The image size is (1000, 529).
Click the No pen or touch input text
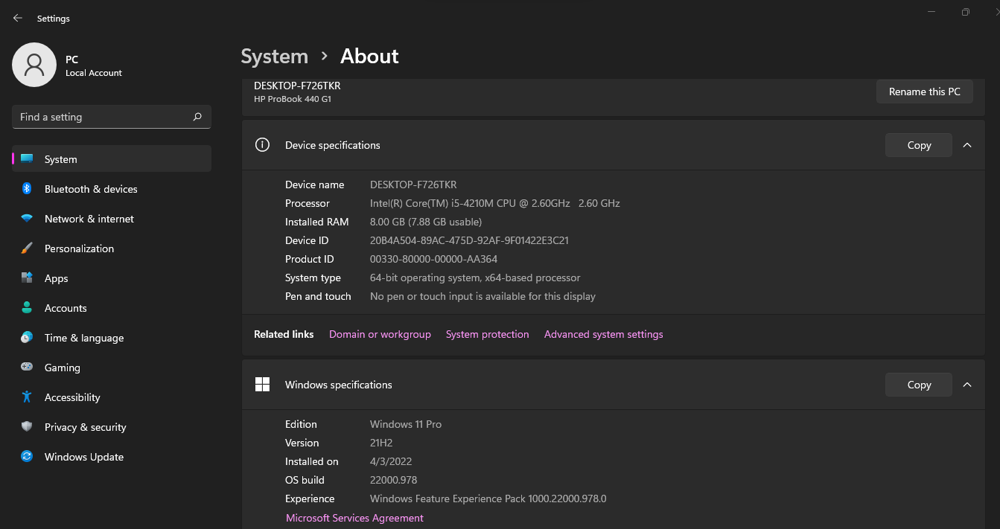click(x=483, y=296)
